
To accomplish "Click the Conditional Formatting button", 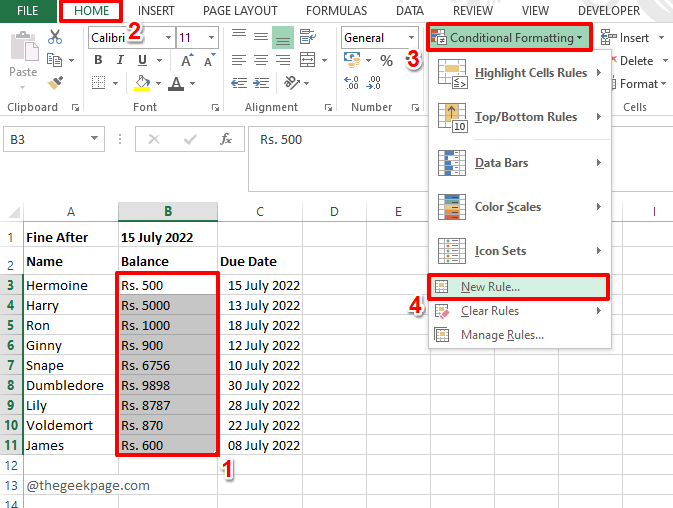I will pyautogui.click(x=508, y=38).
